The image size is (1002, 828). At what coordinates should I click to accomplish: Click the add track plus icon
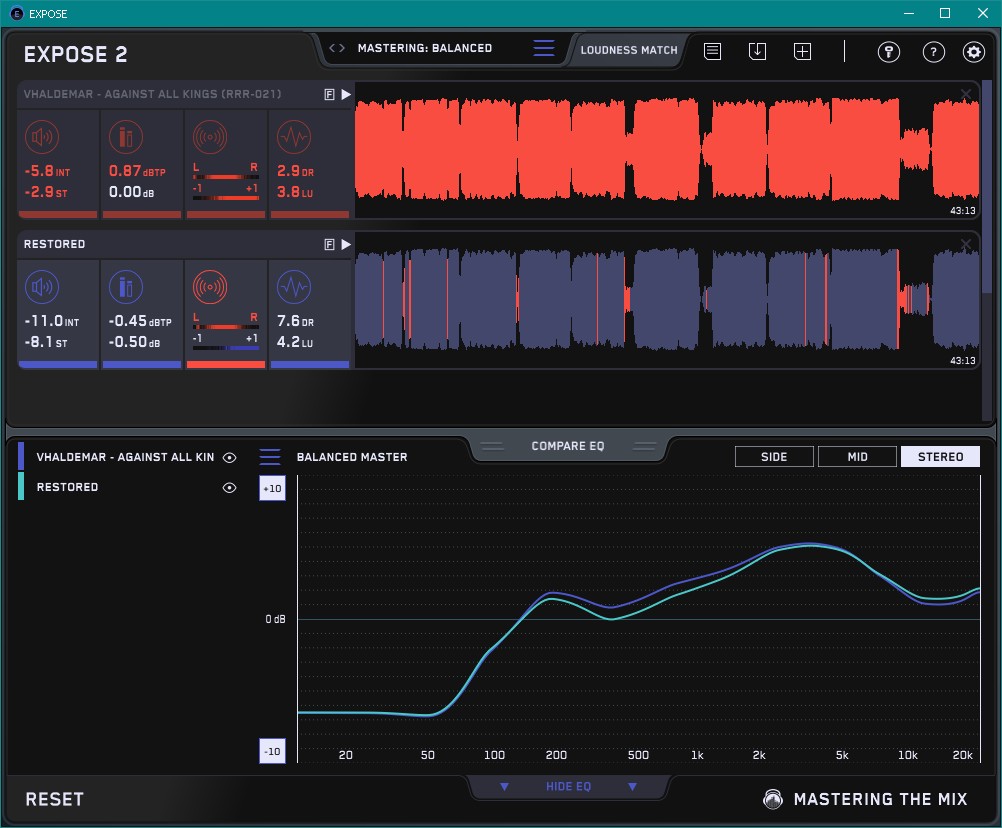tap(802, 52)
